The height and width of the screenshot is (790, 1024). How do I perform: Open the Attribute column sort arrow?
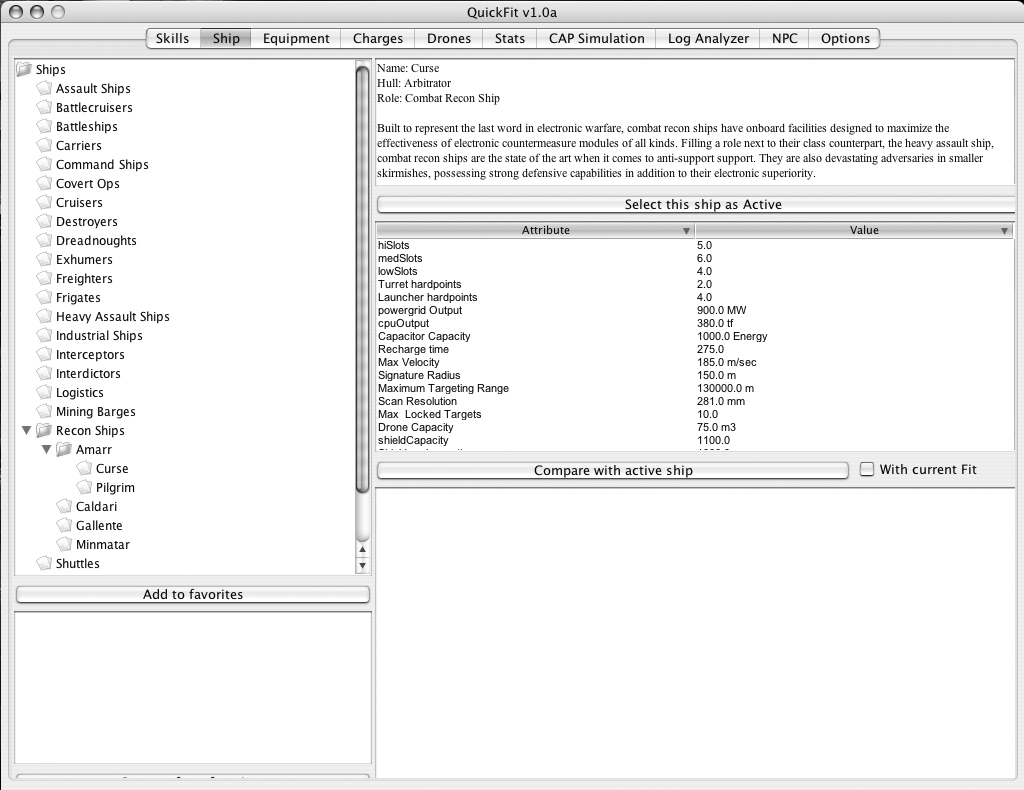pyautogui.click(x=686, y=230)
